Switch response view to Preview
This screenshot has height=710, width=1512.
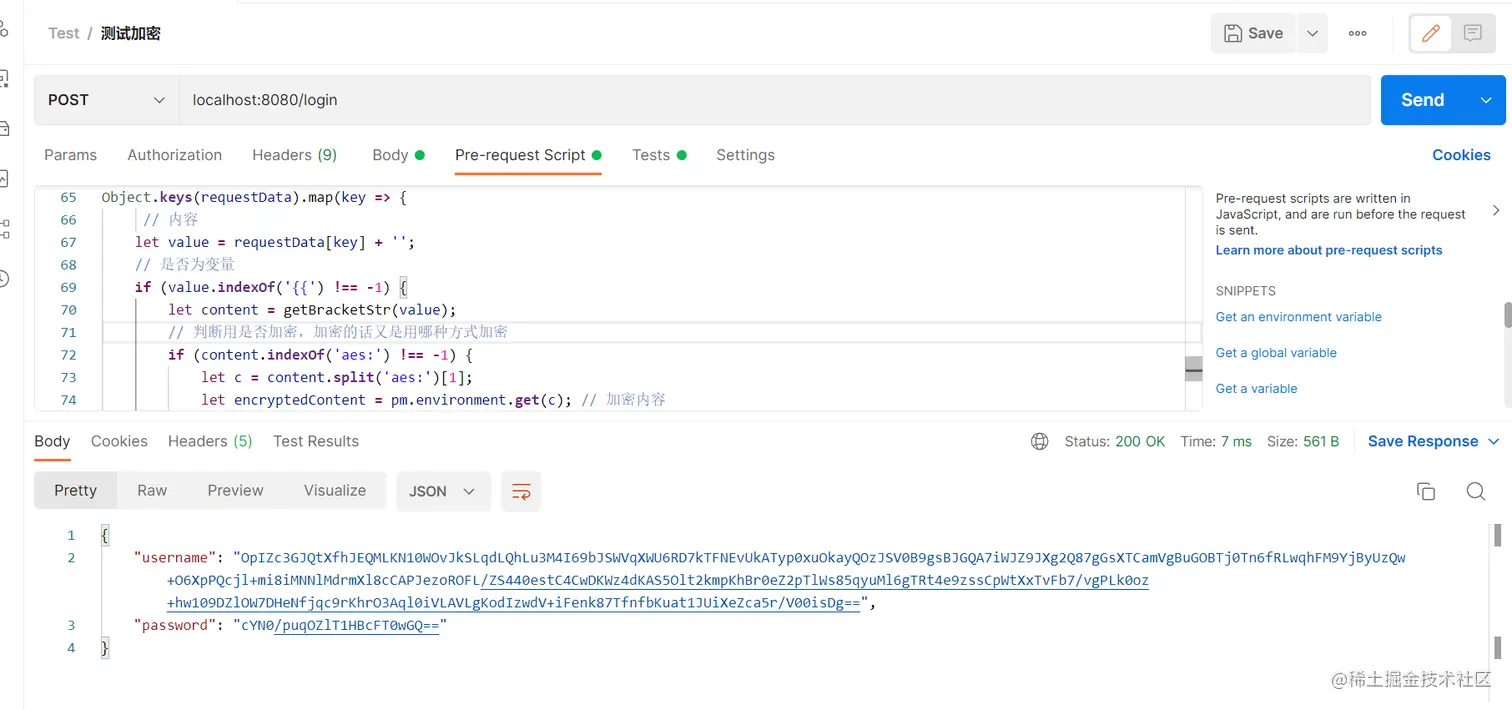coord(235,491)
